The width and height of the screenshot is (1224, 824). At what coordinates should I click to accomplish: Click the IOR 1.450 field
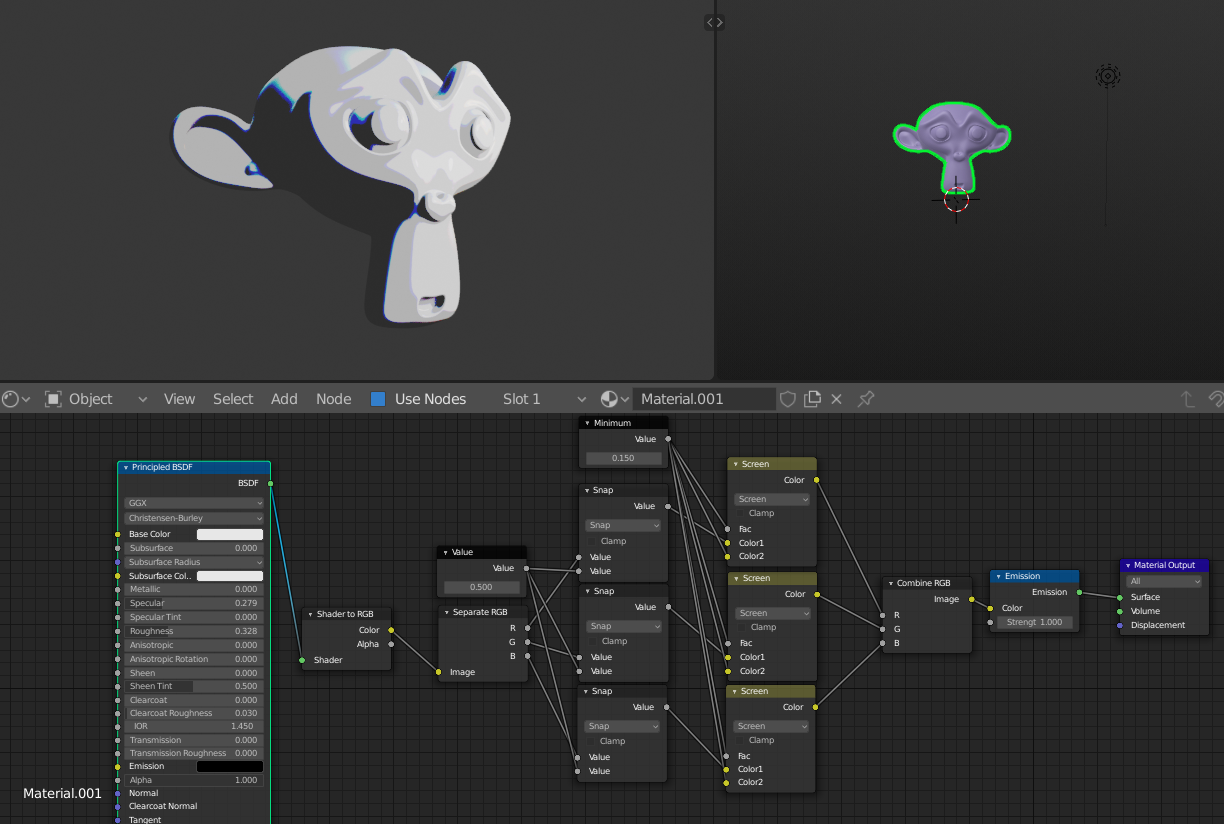click(x=194, y=726)
